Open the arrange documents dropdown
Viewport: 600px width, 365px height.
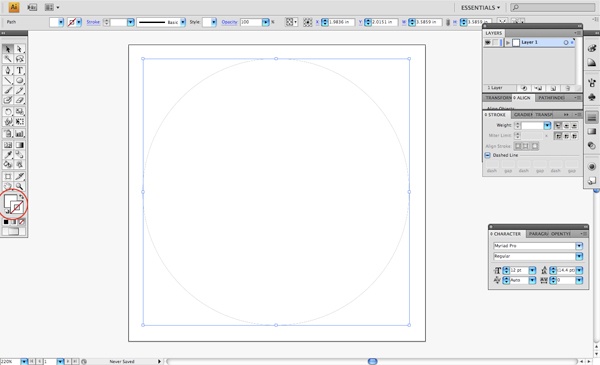click(52, 7)
